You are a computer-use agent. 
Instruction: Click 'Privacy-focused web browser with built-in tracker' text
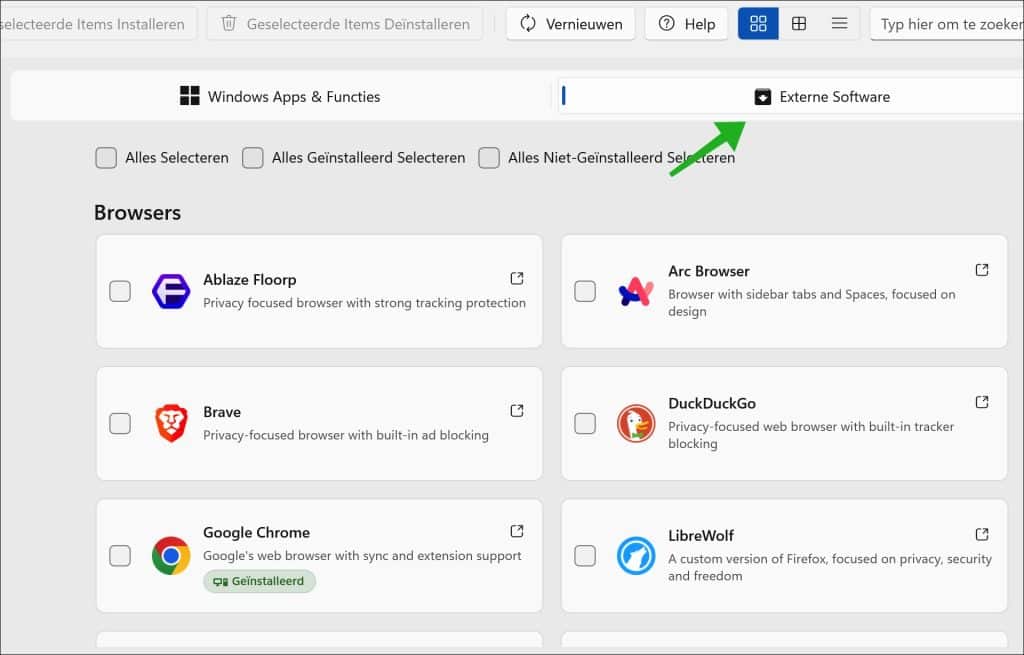(x=810, y=435)
